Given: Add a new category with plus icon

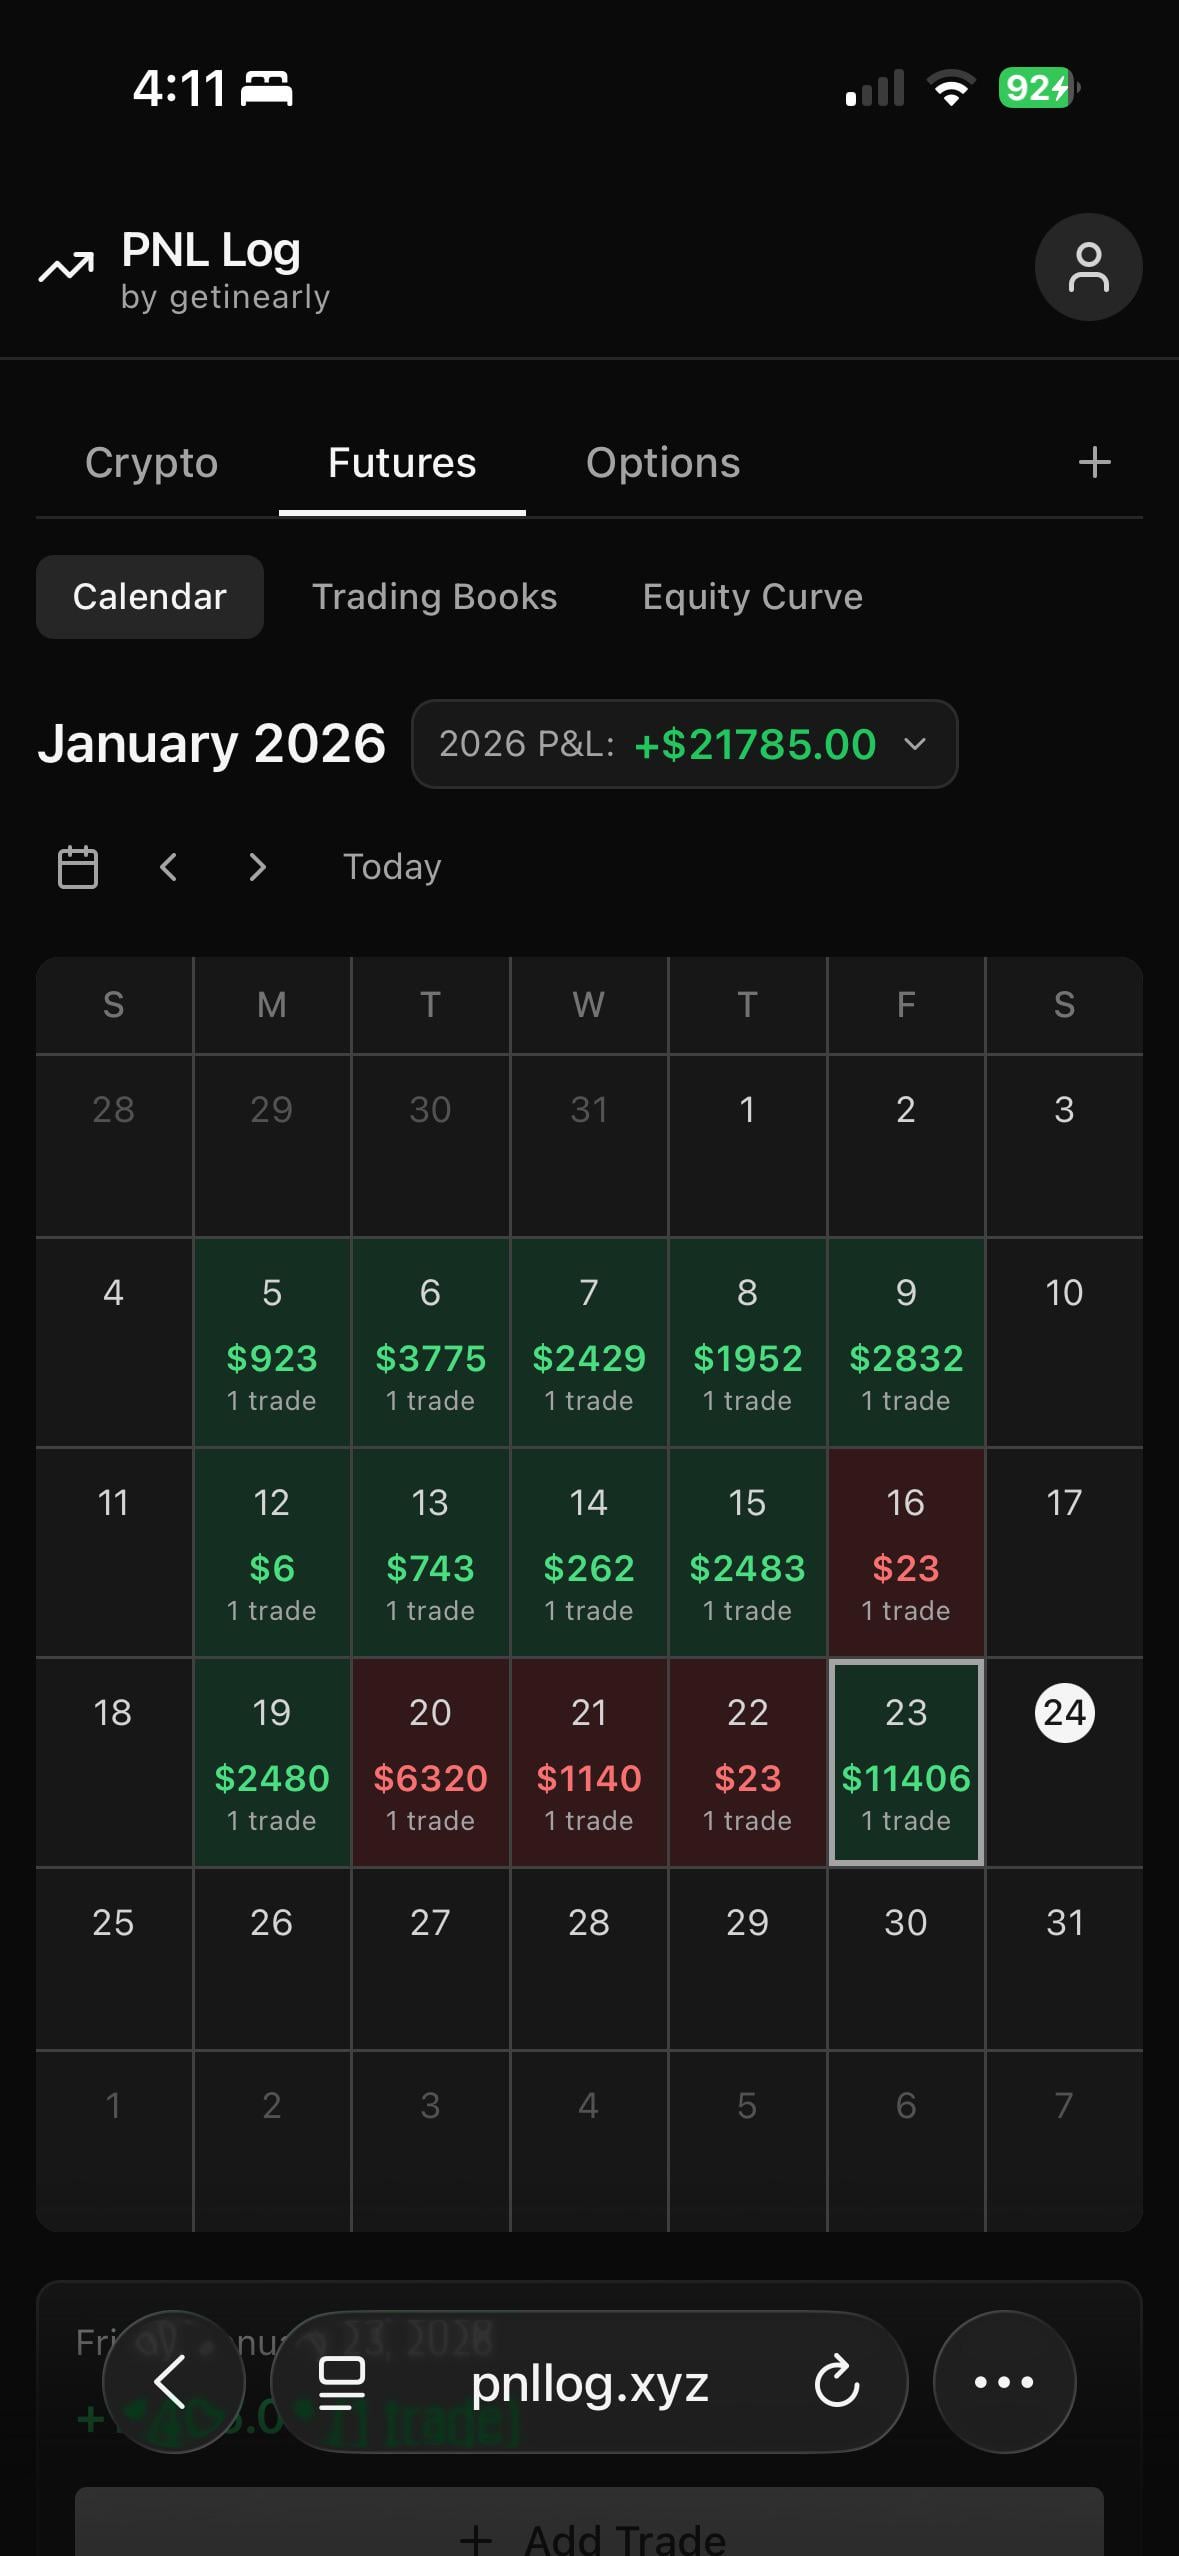Looking at the screenshot, I should click(x=1094, y=462).
